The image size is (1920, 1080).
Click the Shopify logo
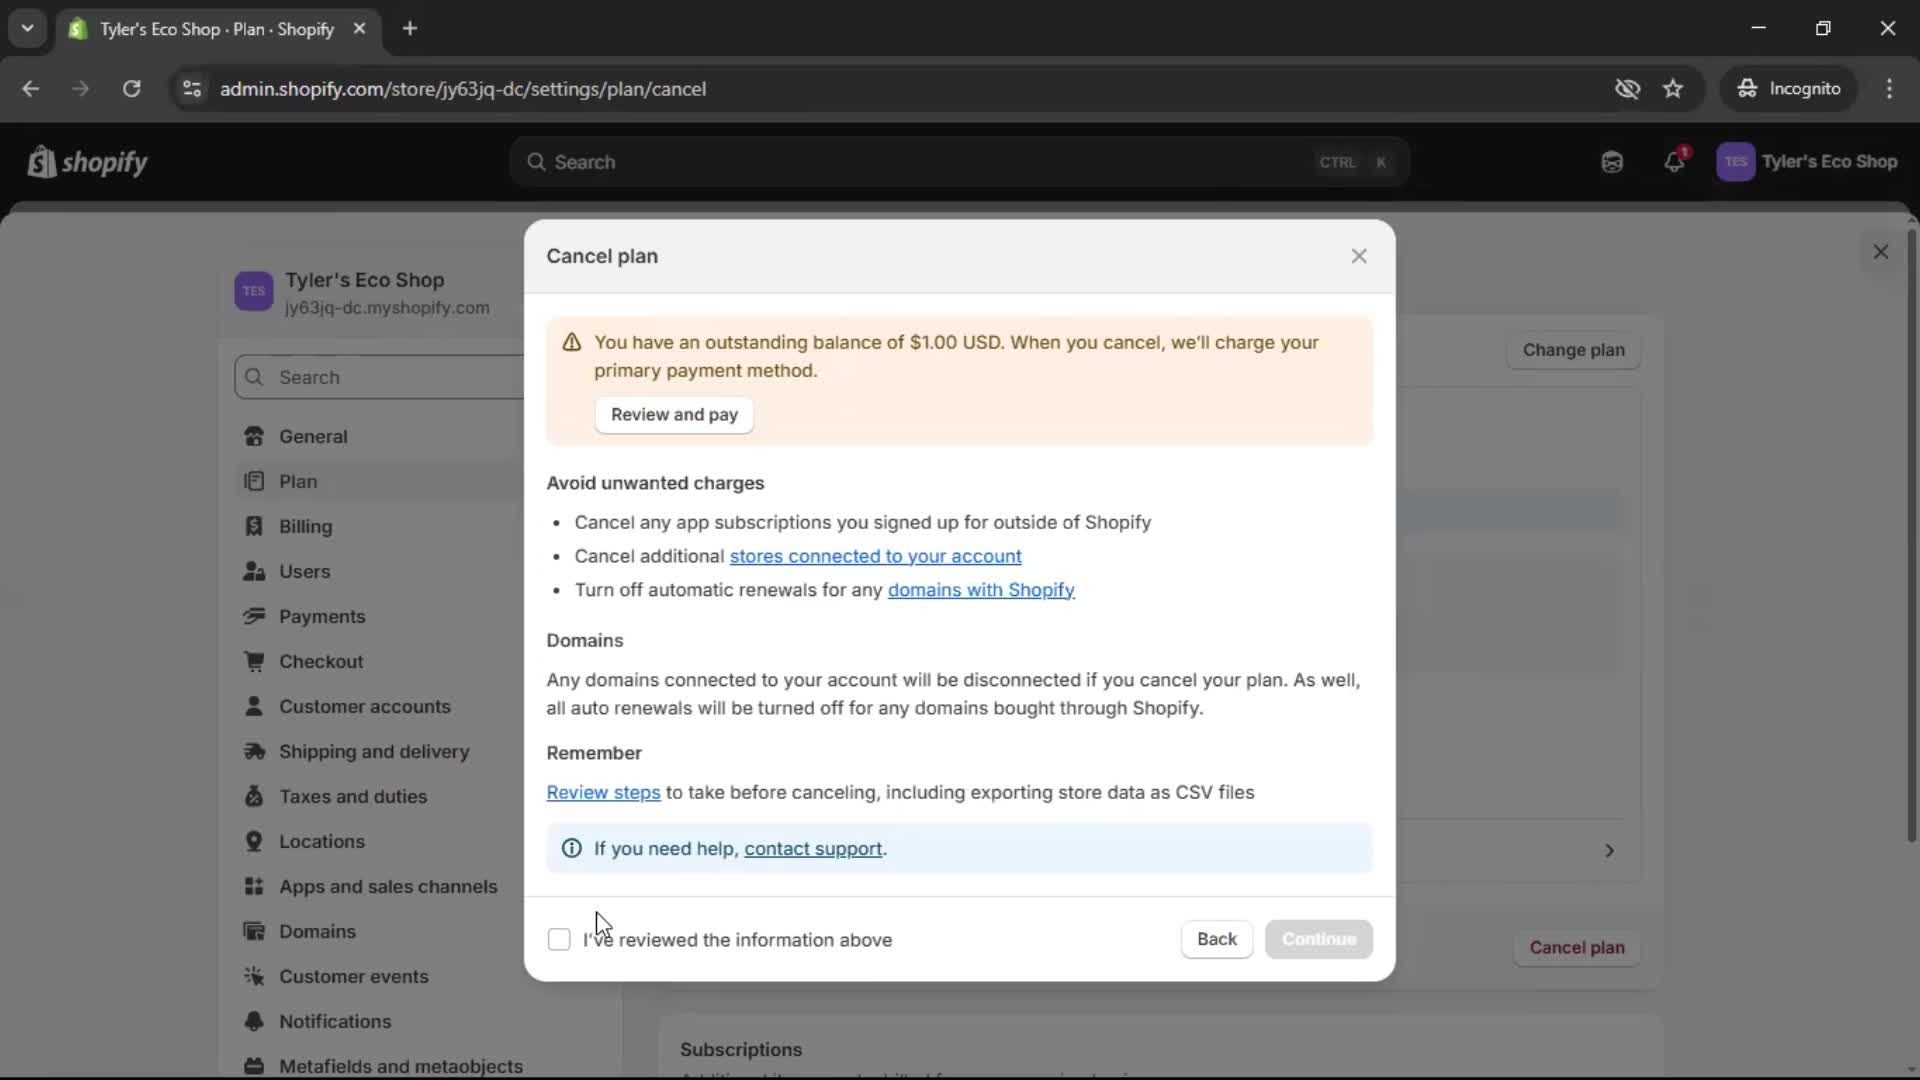point(88,161)
